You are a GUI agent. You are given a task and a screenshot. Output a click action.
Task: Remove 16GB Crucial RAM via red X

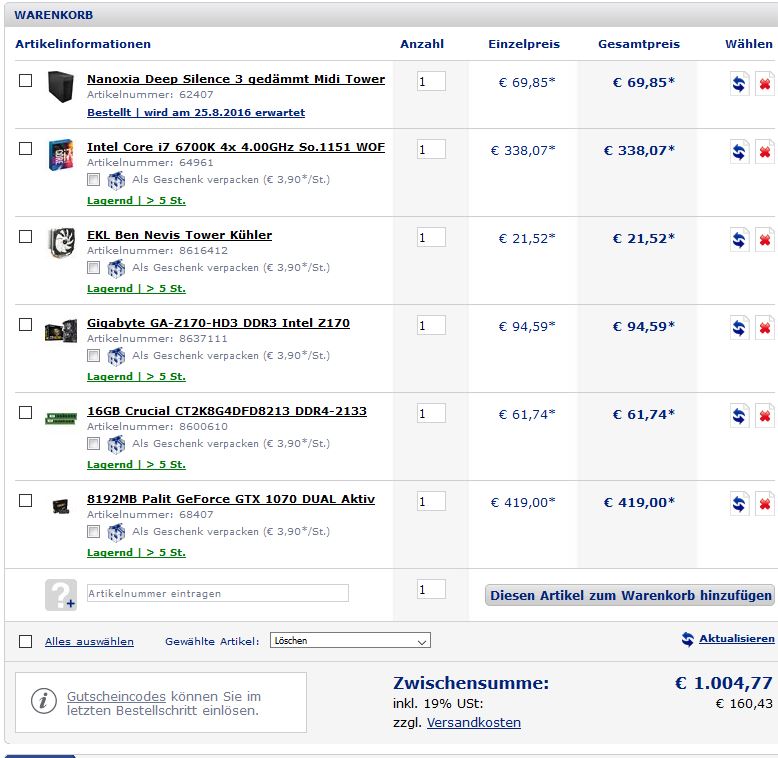(765, 415)
